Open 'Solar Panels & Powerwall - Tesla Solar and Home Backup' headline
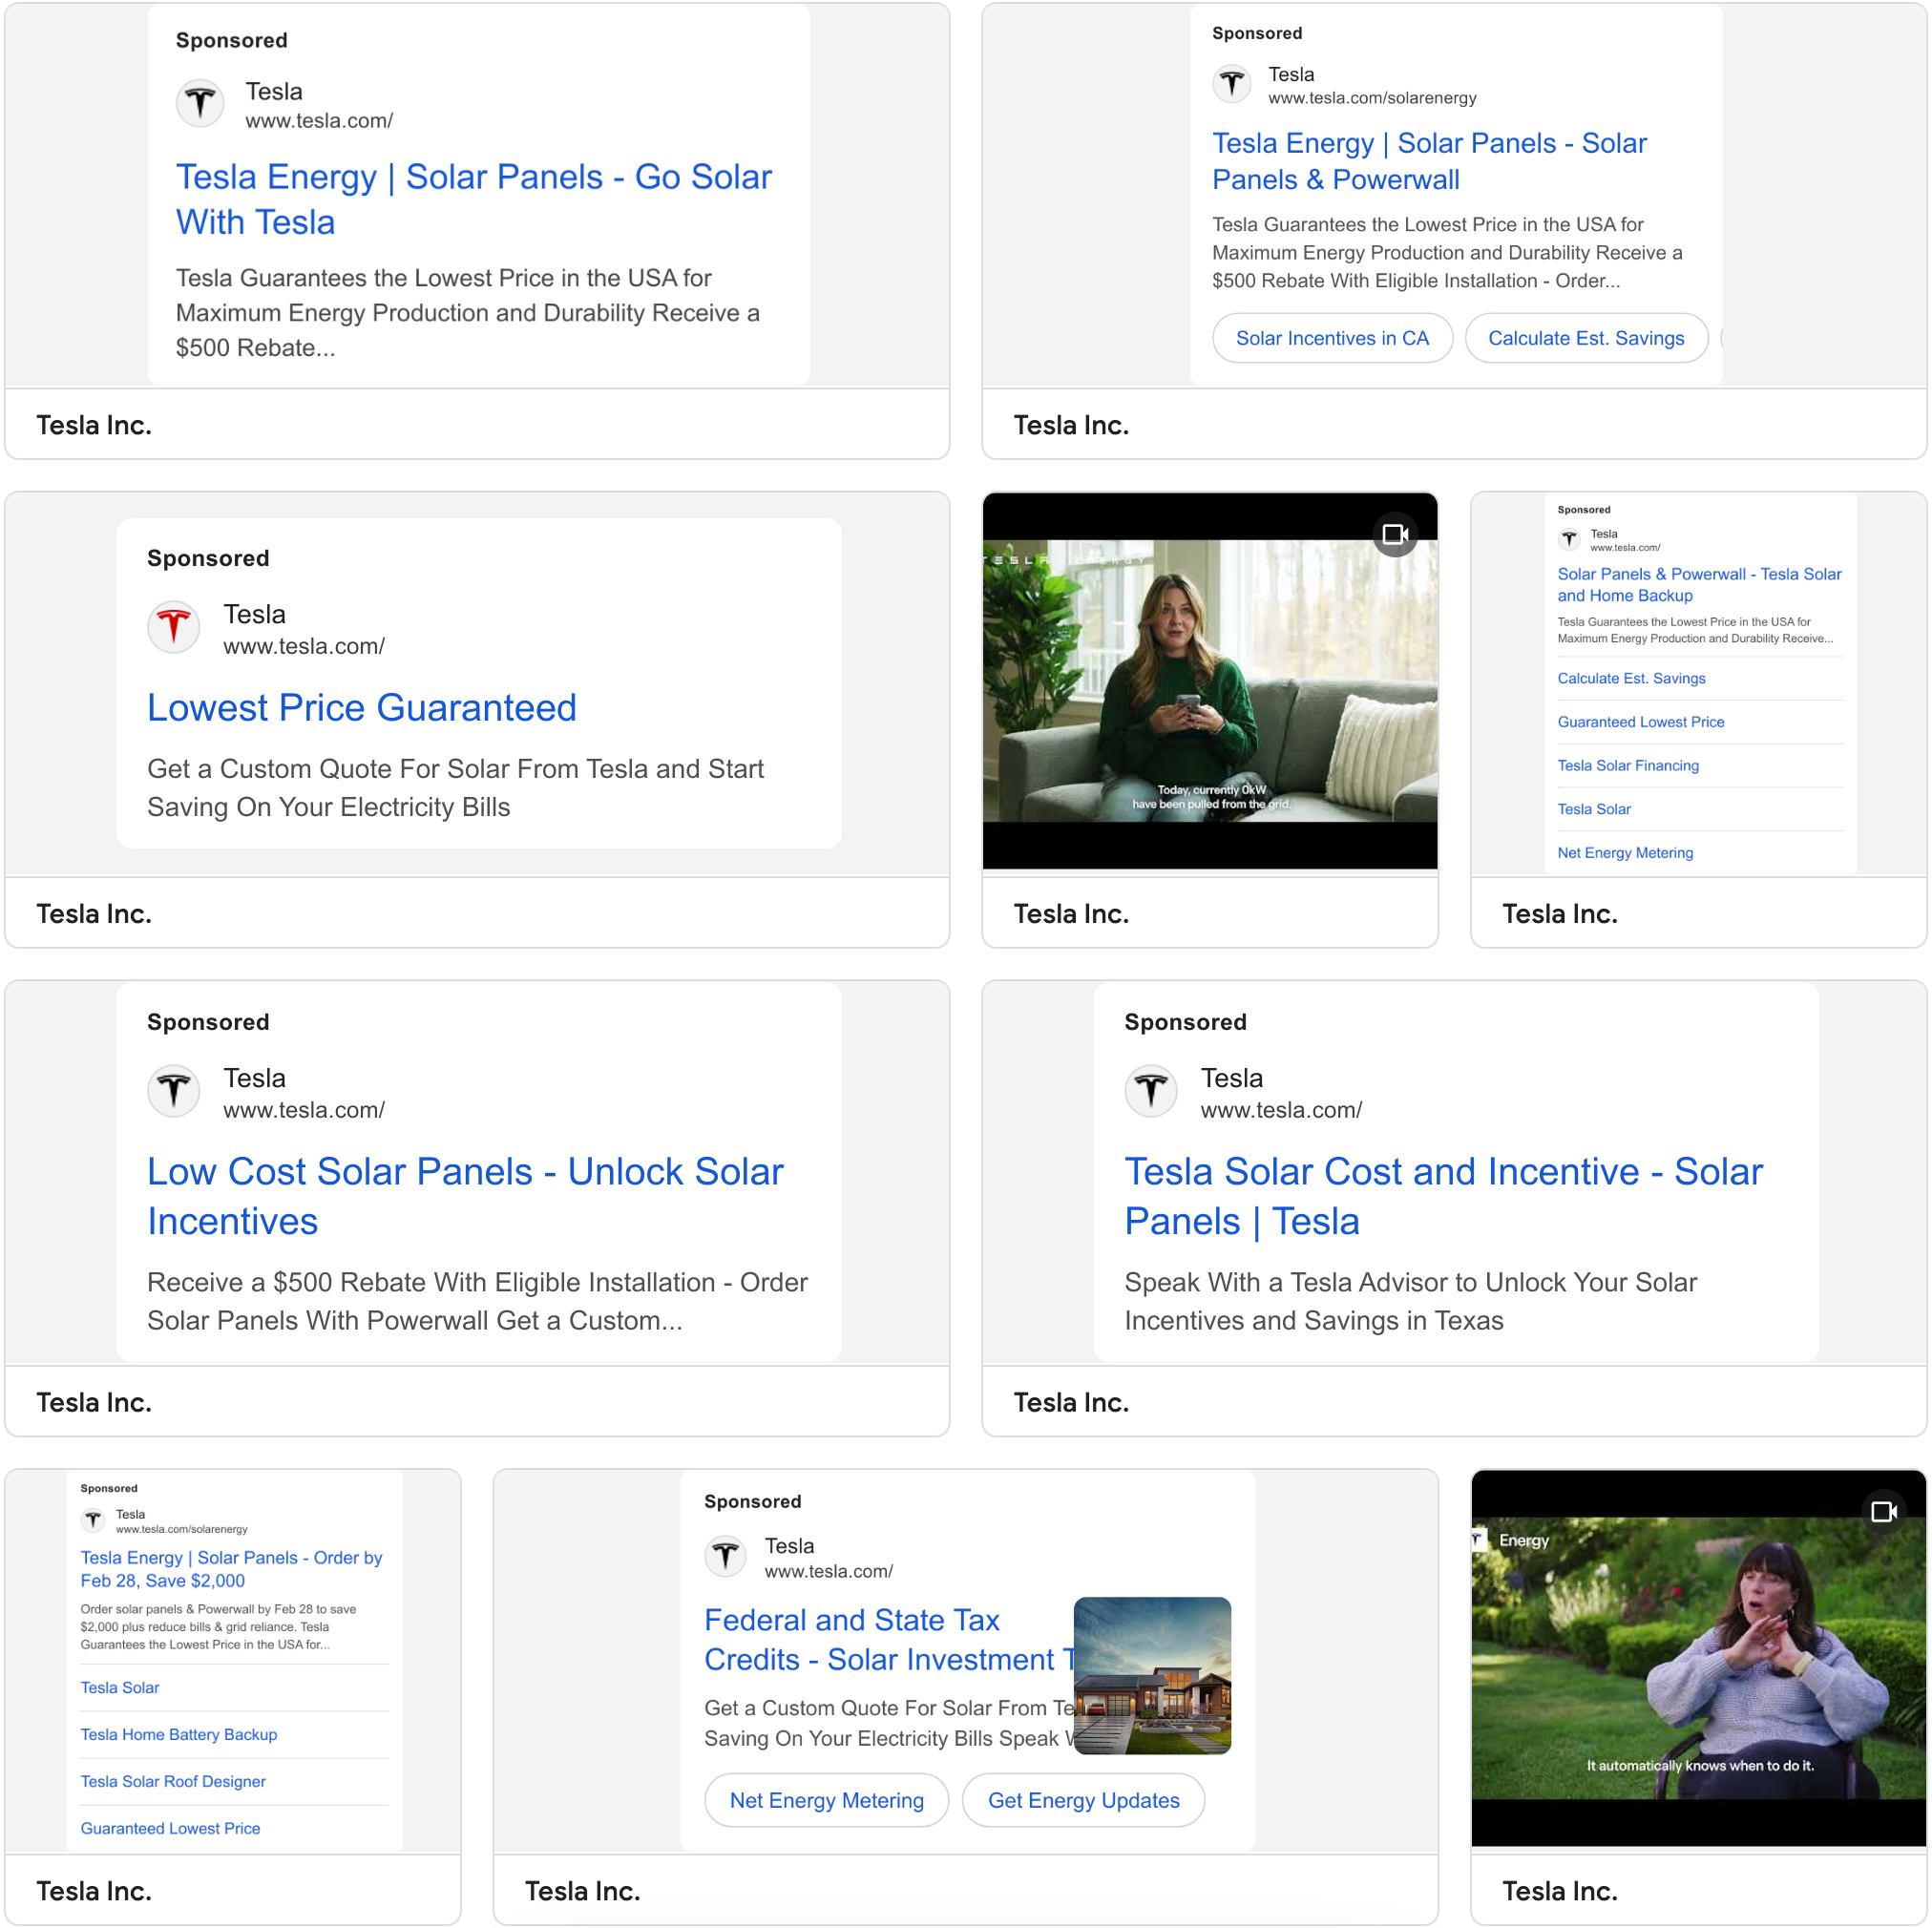The image size is (1932, 1928). point(1699,585)
